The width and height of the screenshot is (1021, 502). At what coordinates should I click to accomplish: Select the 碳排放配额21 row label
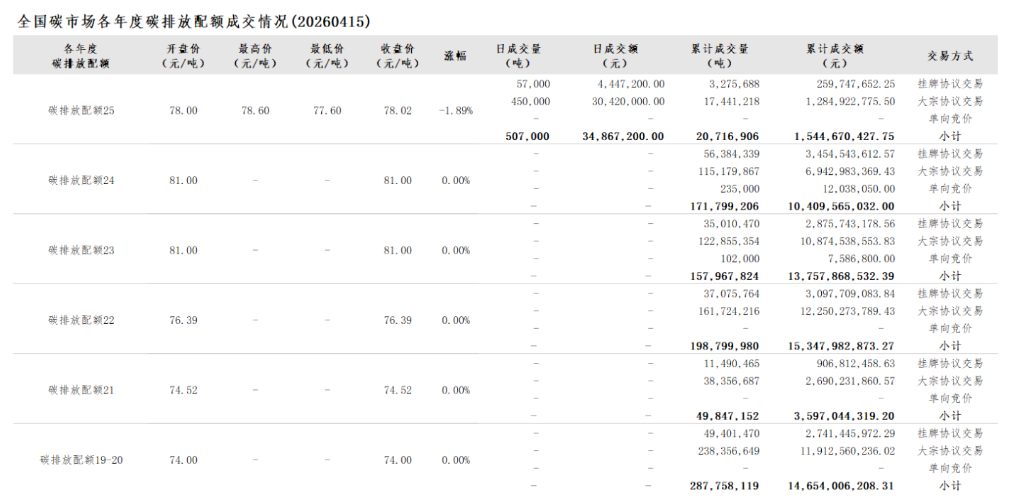point(82,390)
